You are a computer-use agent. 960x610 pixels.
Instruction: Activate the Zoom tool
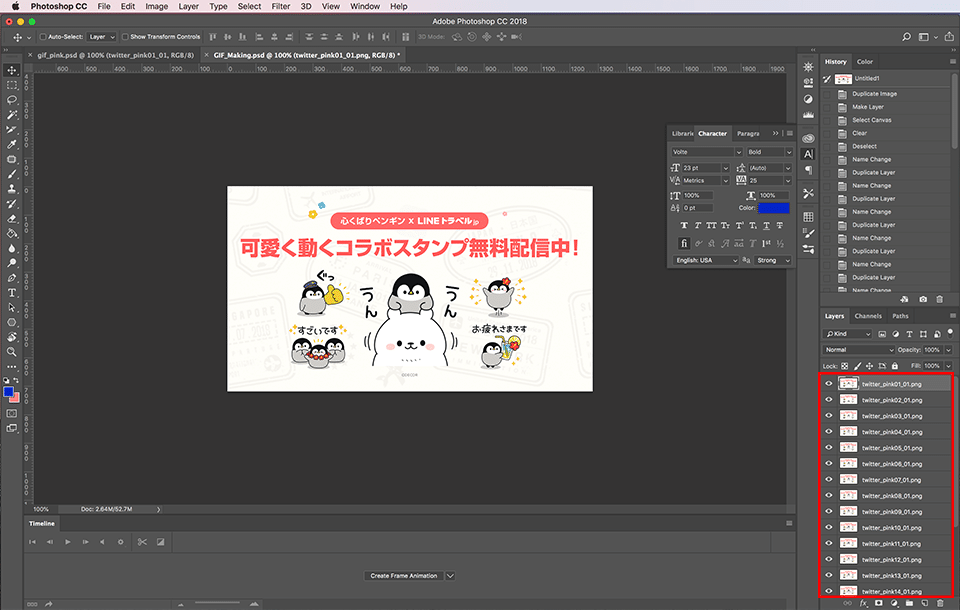tap(12, 352)
